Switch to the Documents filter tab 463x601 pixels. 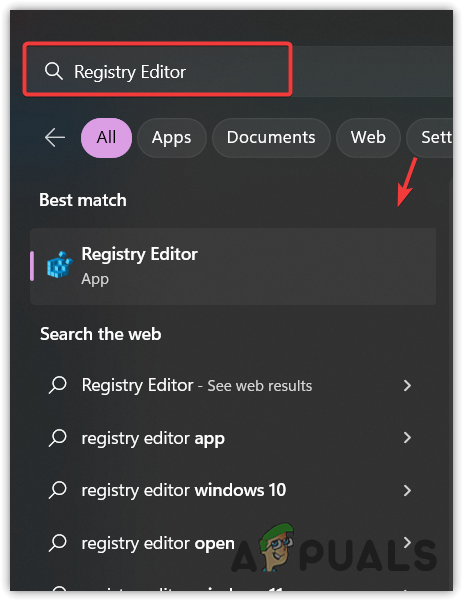click(271, 138)
